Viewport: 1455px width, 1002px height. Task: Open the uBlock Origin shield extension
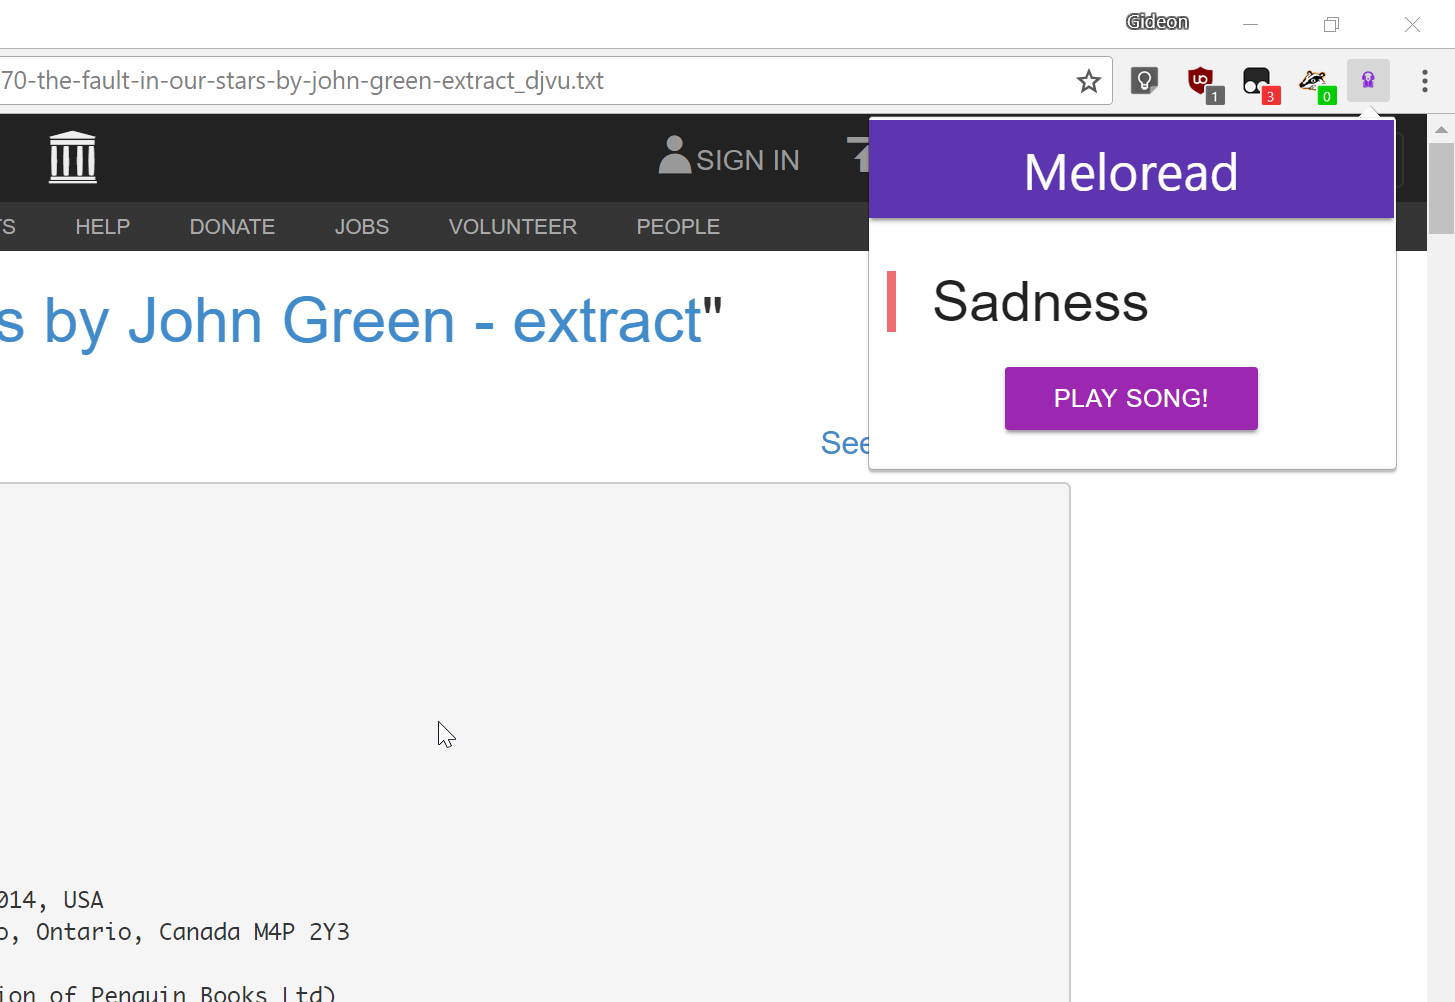[x=1203, y=83]
